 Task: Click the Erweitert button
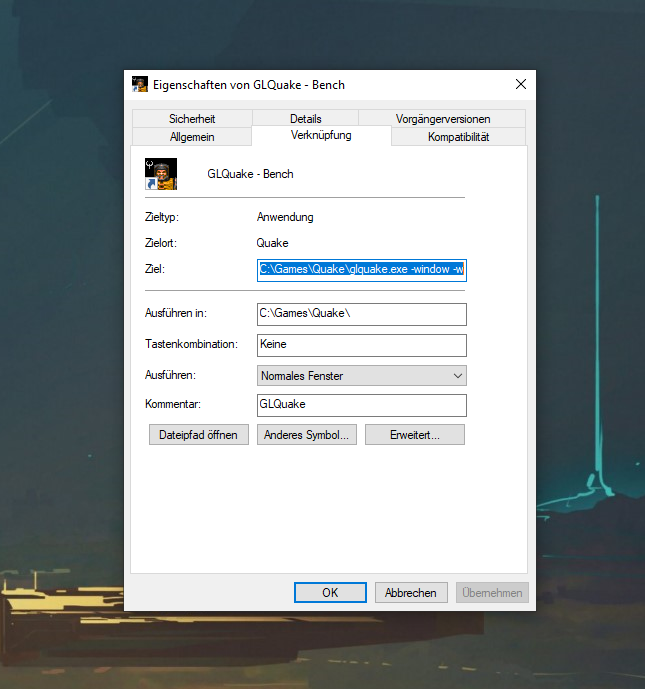coord(415,435)
